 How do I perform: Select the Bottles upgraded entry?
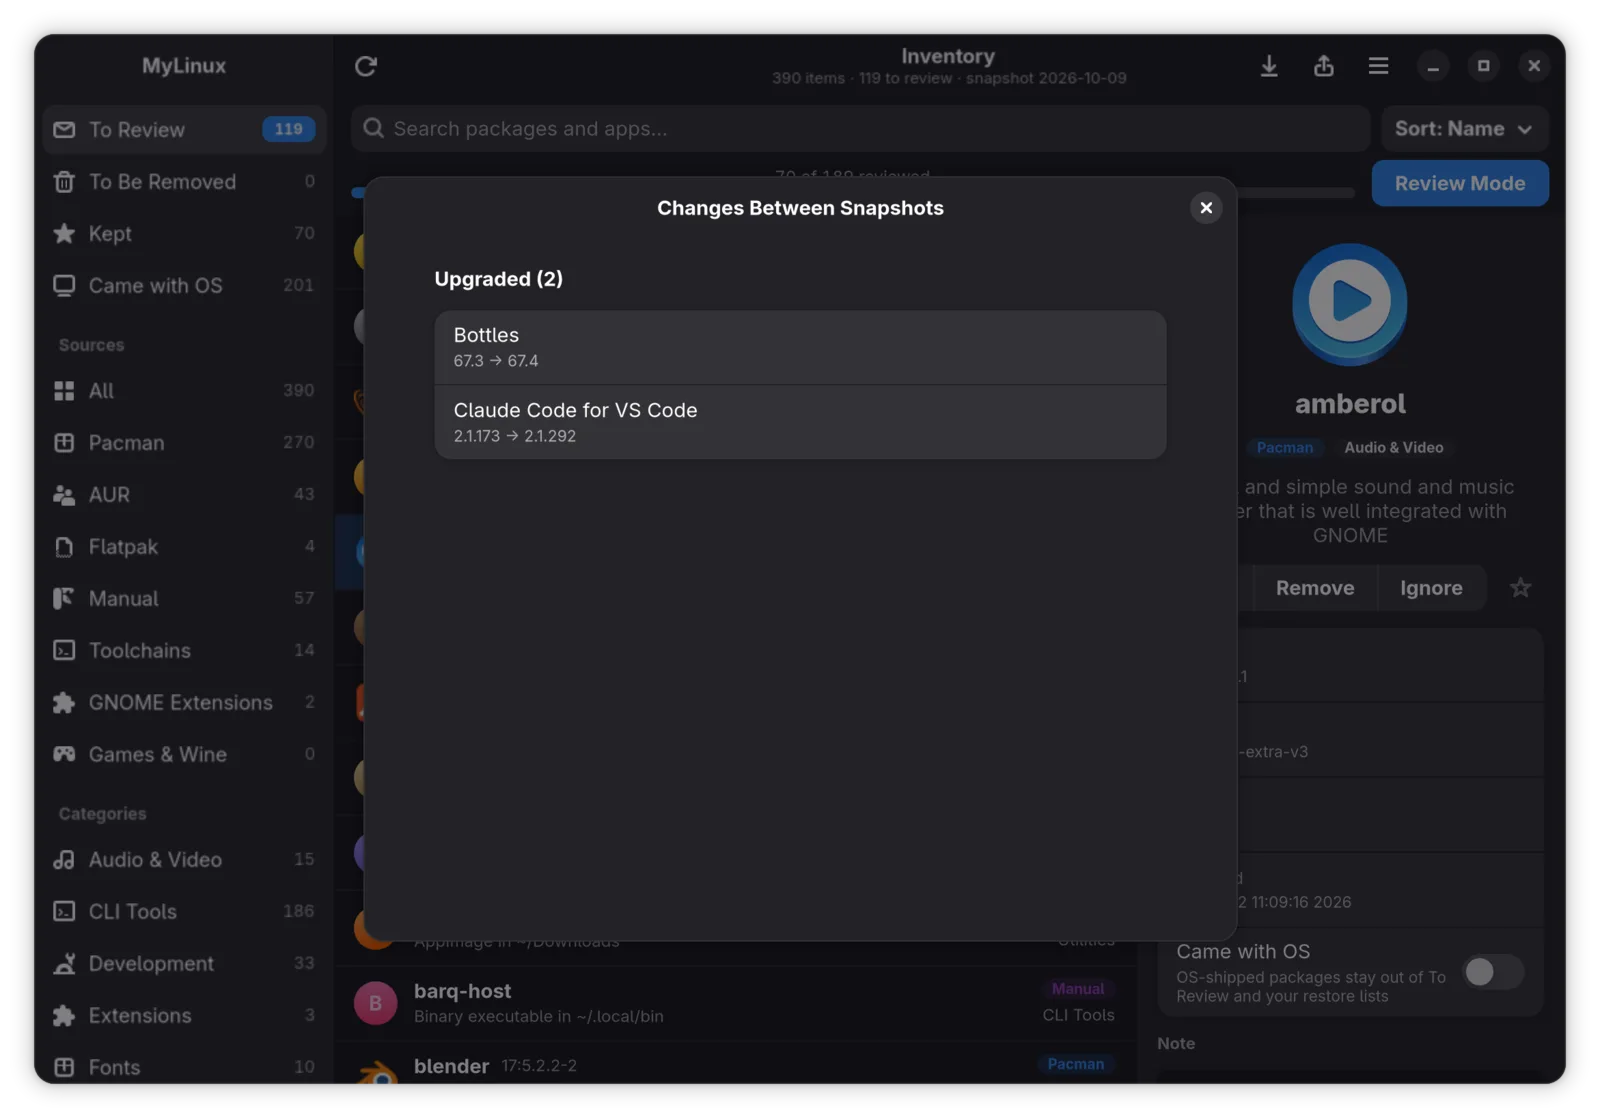(x=800, y=347)
